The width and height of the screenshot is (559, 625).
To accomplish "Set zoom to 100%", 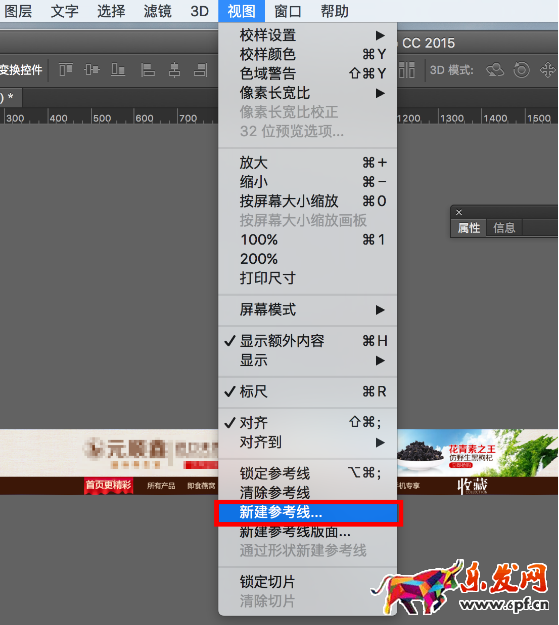I will (x=307, y=240).
